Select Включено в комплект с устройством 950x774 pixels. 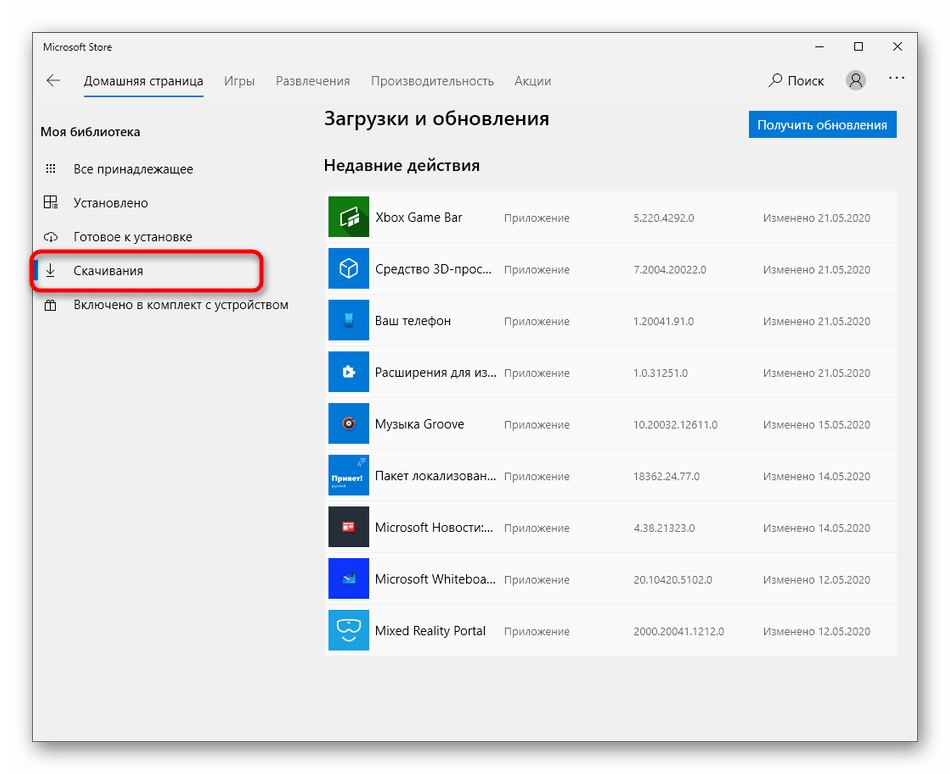click(180, 305)
